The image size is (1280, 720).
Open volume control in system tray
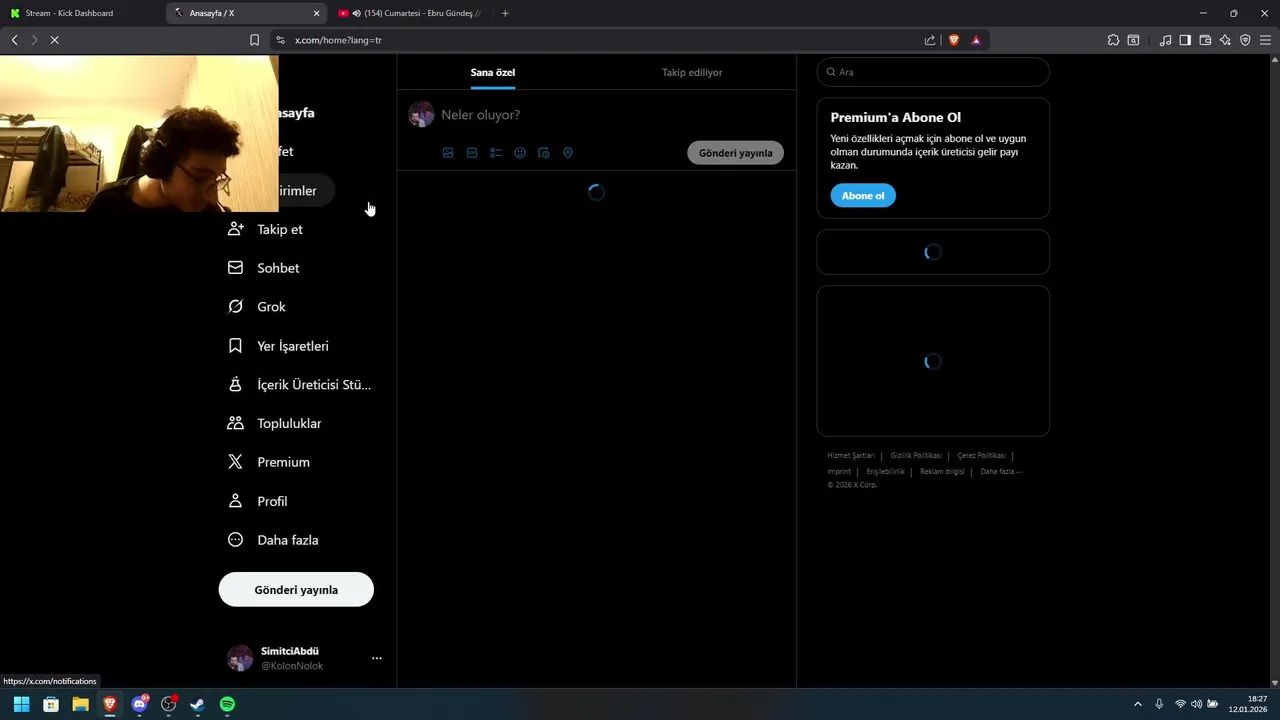[1196, 704]
